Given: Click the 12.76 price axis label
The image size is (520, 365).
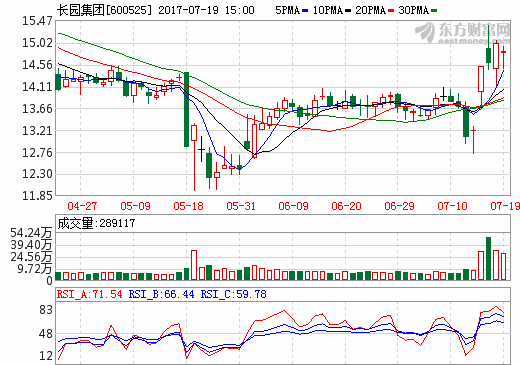Looking at the screenshot, I should 37,153.
